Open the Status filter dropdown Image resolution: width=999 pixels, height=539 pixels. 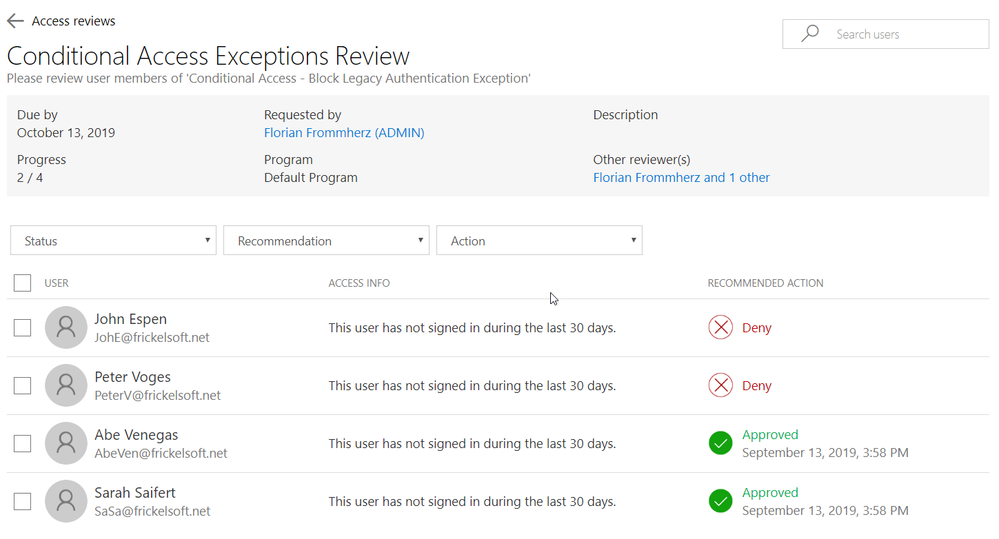[113, 241]
